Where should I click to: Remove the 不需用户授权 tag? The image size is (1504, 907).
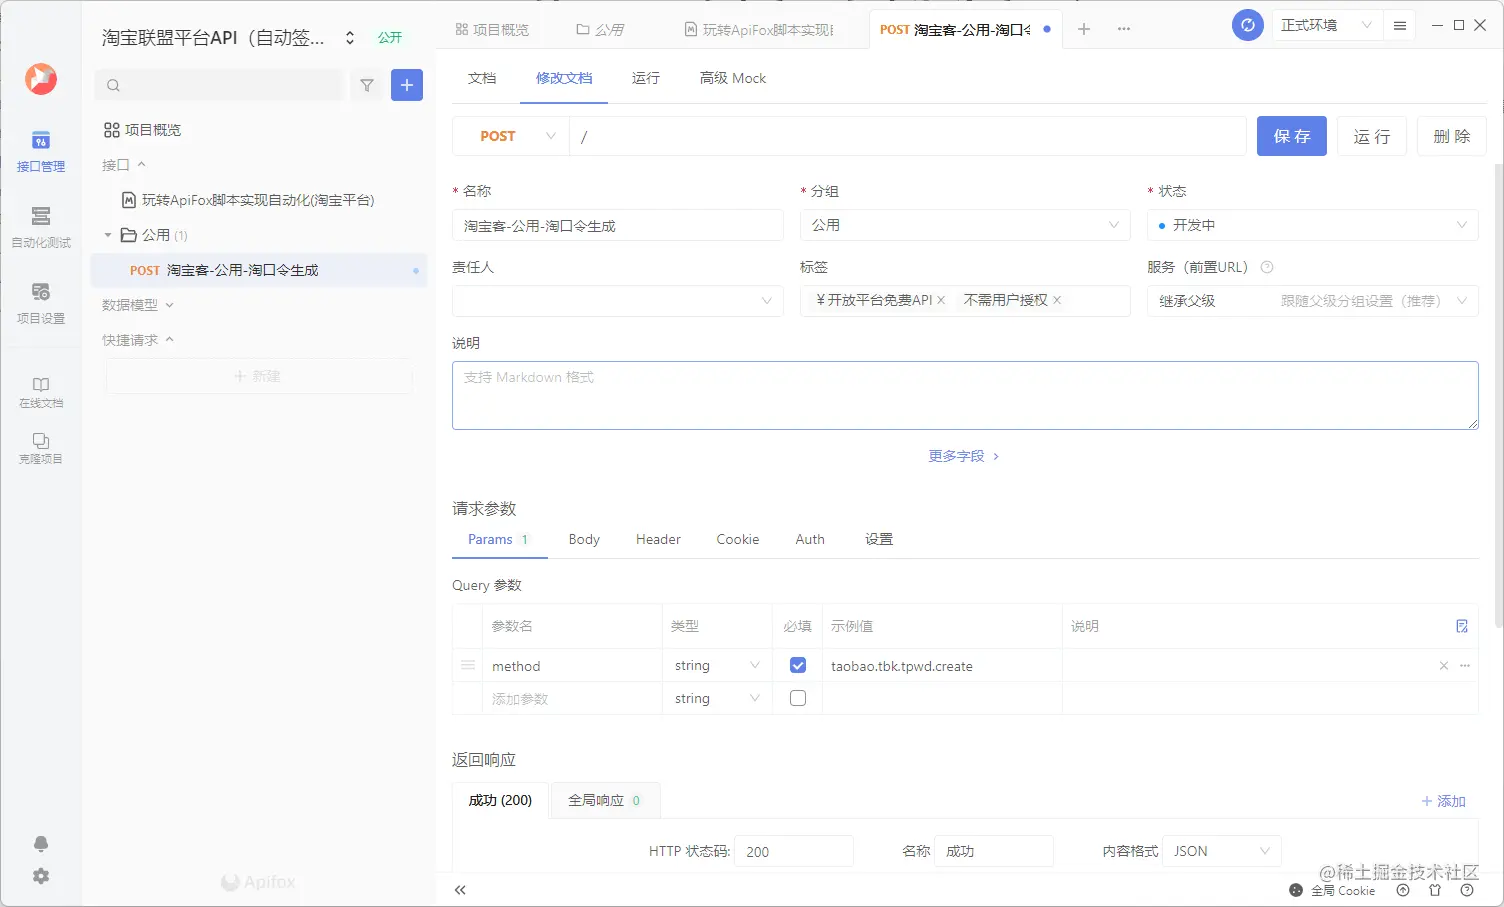pos(1057,300)
